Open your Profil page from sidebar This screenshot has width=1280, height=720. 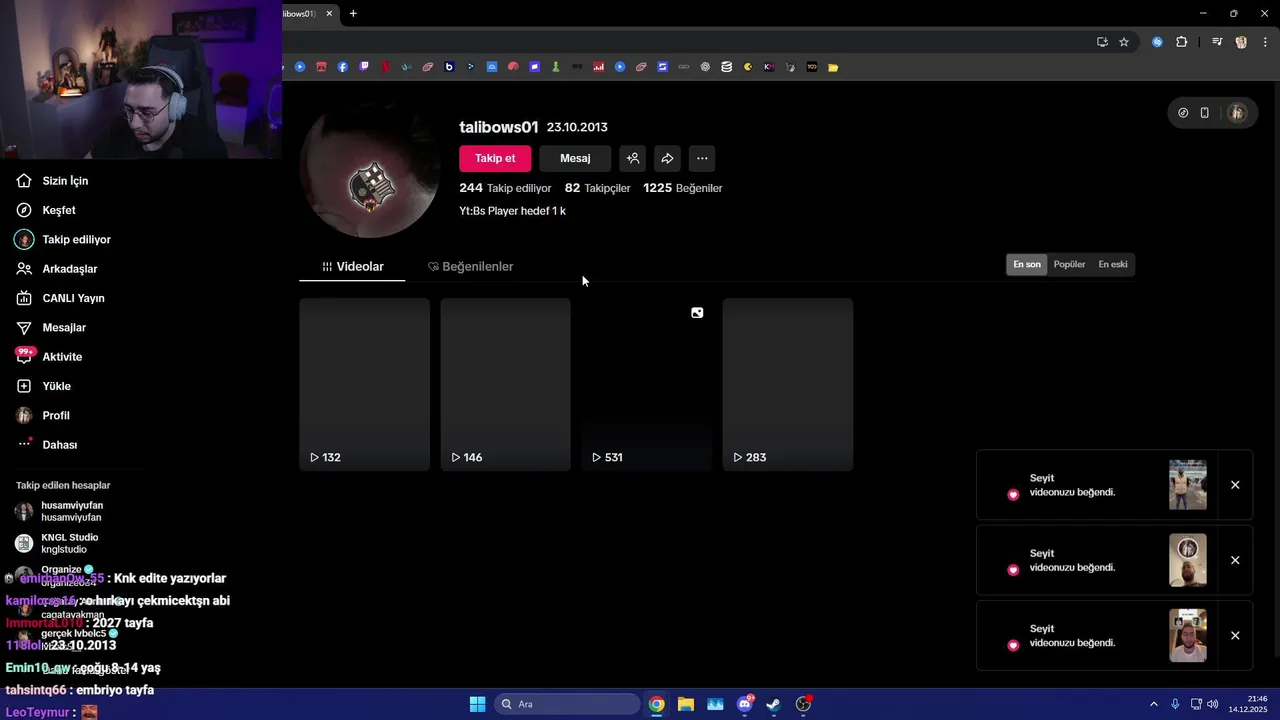point(56,415)
